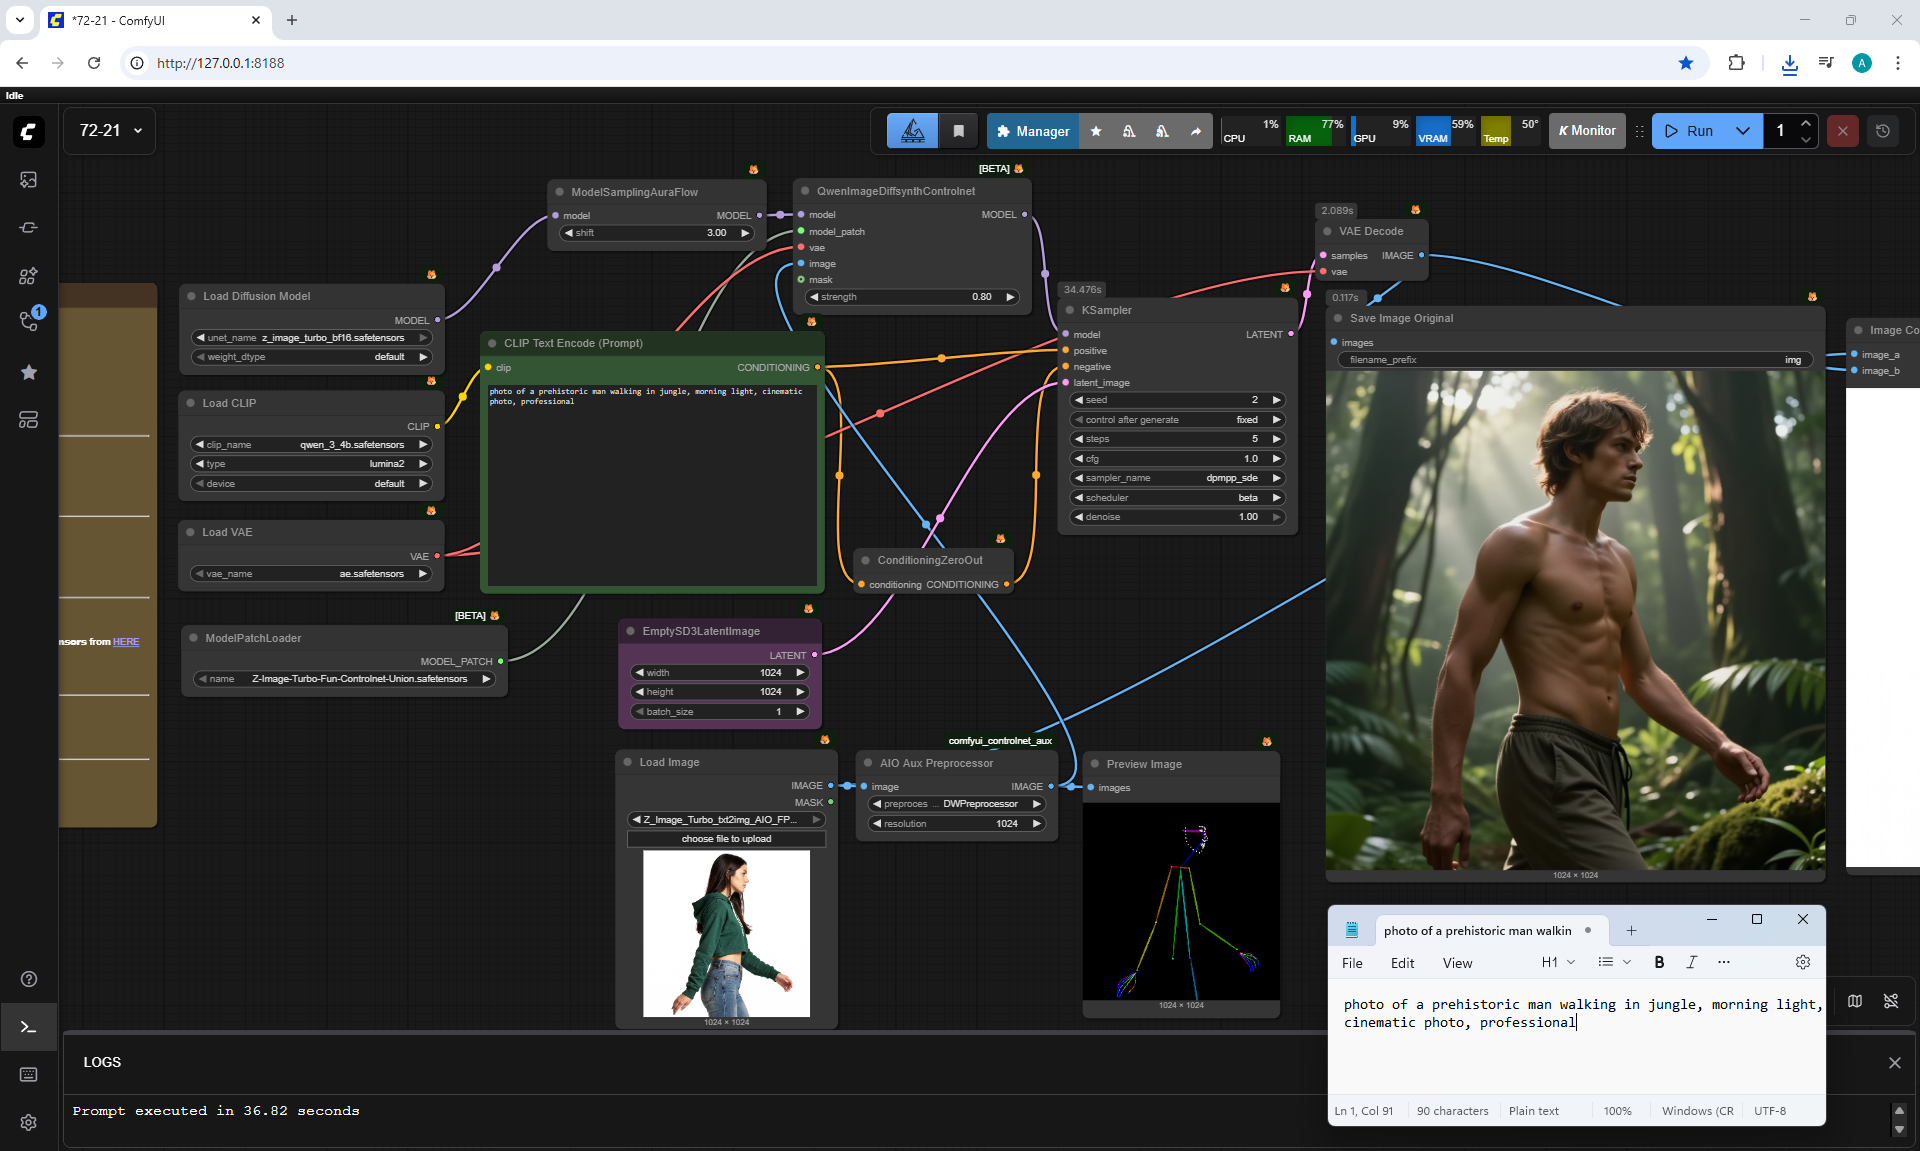Open the Edit menu in Notepad
The image size is (1920, 1151).
[x=1402, y=963]
